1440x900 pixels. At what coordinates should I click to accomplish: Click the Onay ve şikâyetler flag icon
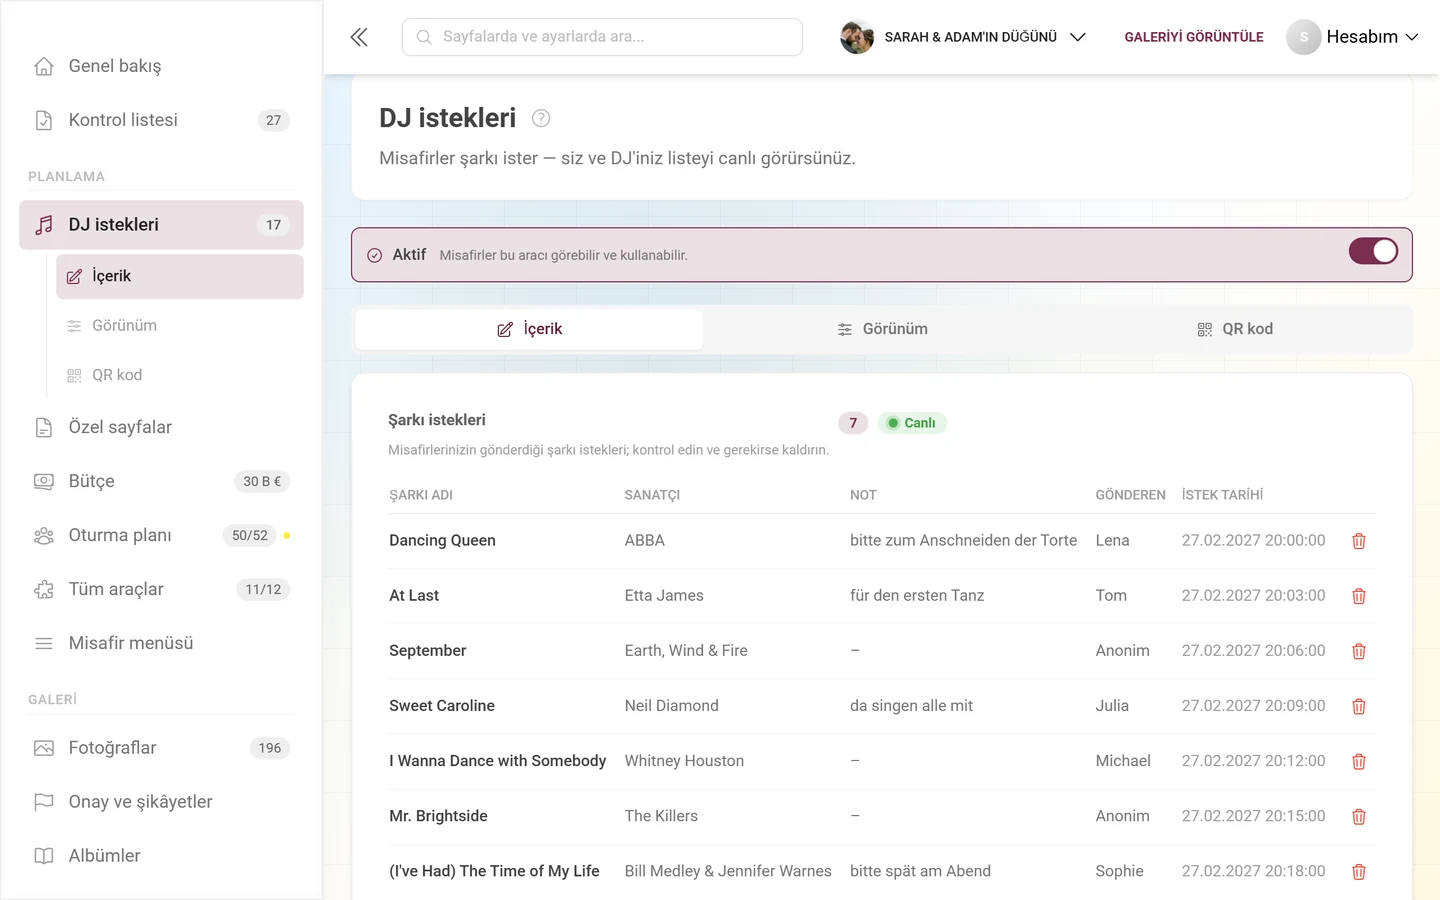tap(44, 802)
